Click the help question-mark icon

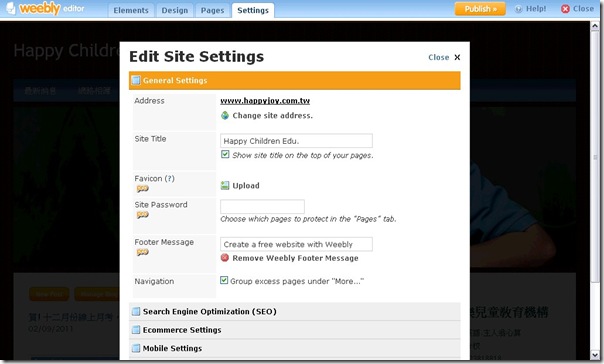(518, 9)
